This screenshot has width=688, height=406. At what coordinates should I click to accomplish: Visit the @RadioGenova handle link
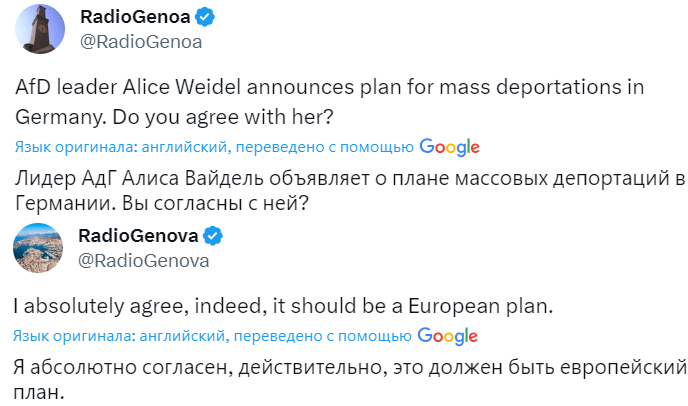[x=143, y=261]
